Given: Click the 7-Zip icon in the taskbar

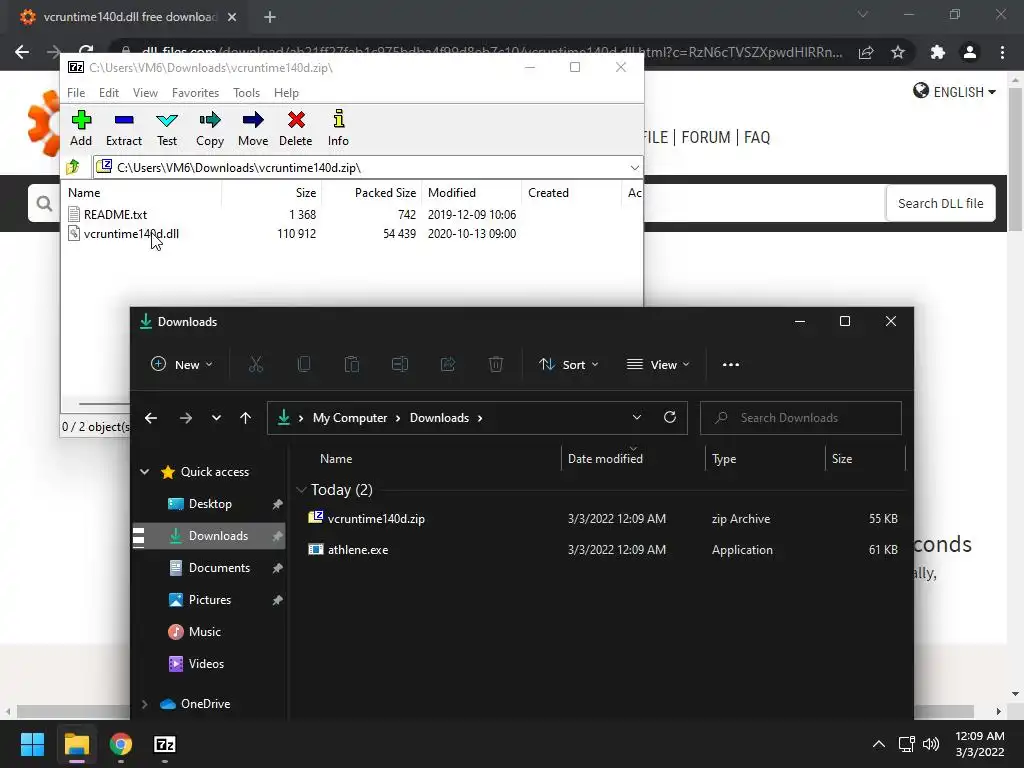Looking at the screenshot, I should (165, 744).
